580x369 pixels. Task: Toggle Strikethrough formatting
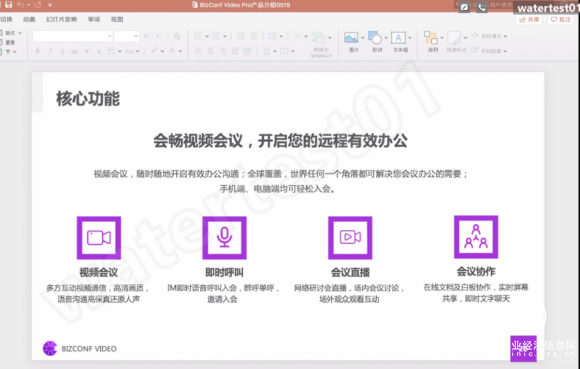(74, 51)
